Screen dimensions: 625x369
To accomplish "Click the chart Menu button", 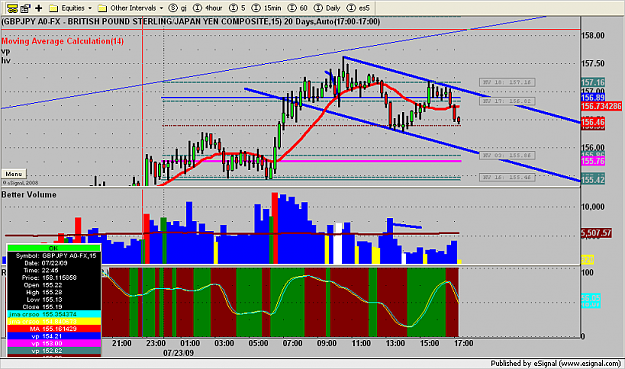I will [14, 174].
